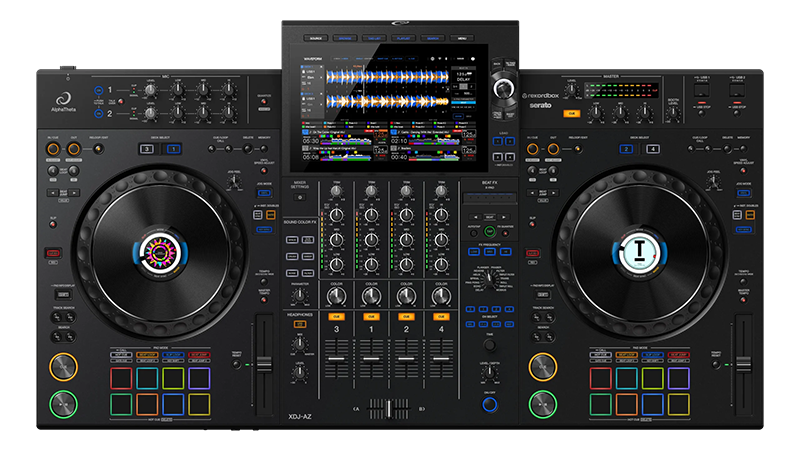Select deck 3 on left deck select
800x450 pixels.
(x=148, y=148)
